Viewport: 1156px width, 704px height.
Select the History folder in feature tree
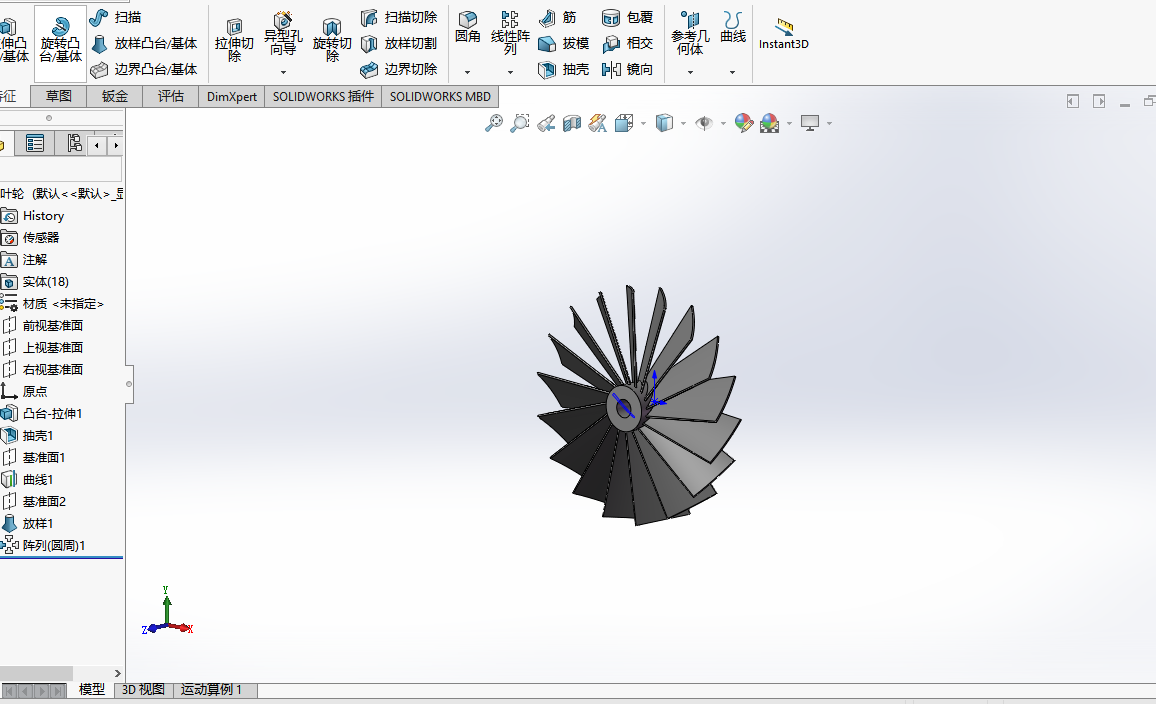[x=33, y=216]
